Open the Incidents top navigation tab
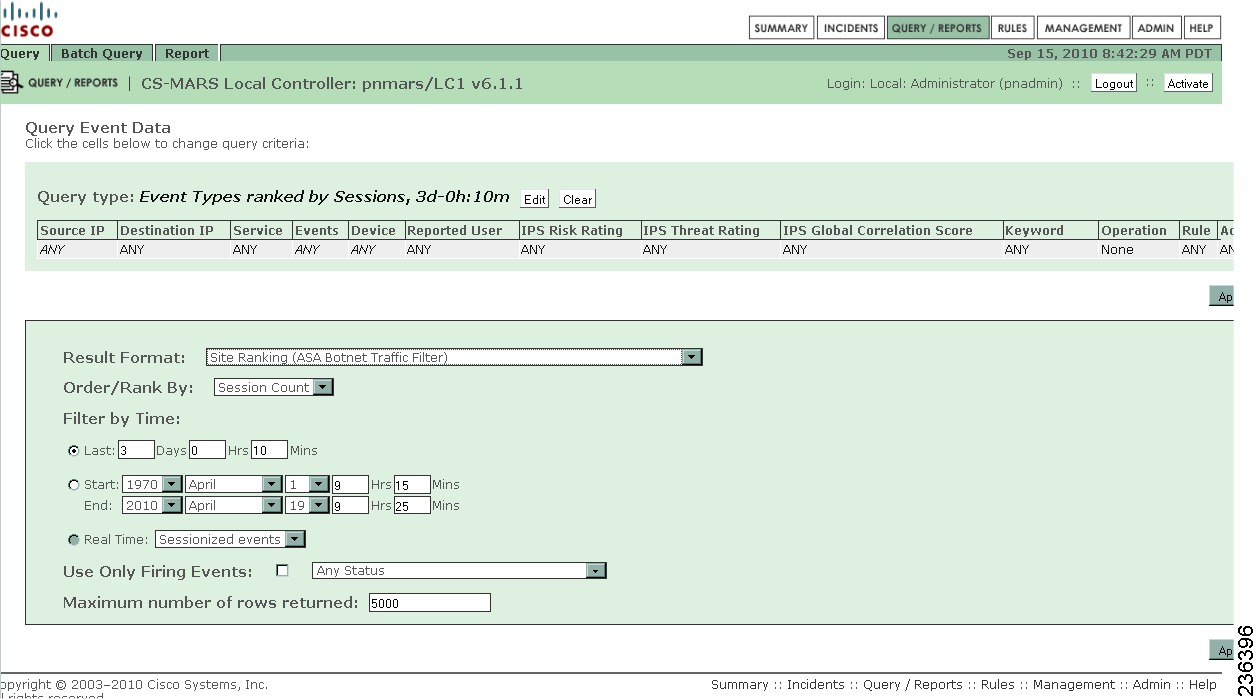 pyautogui.click(x=850, y=28)
